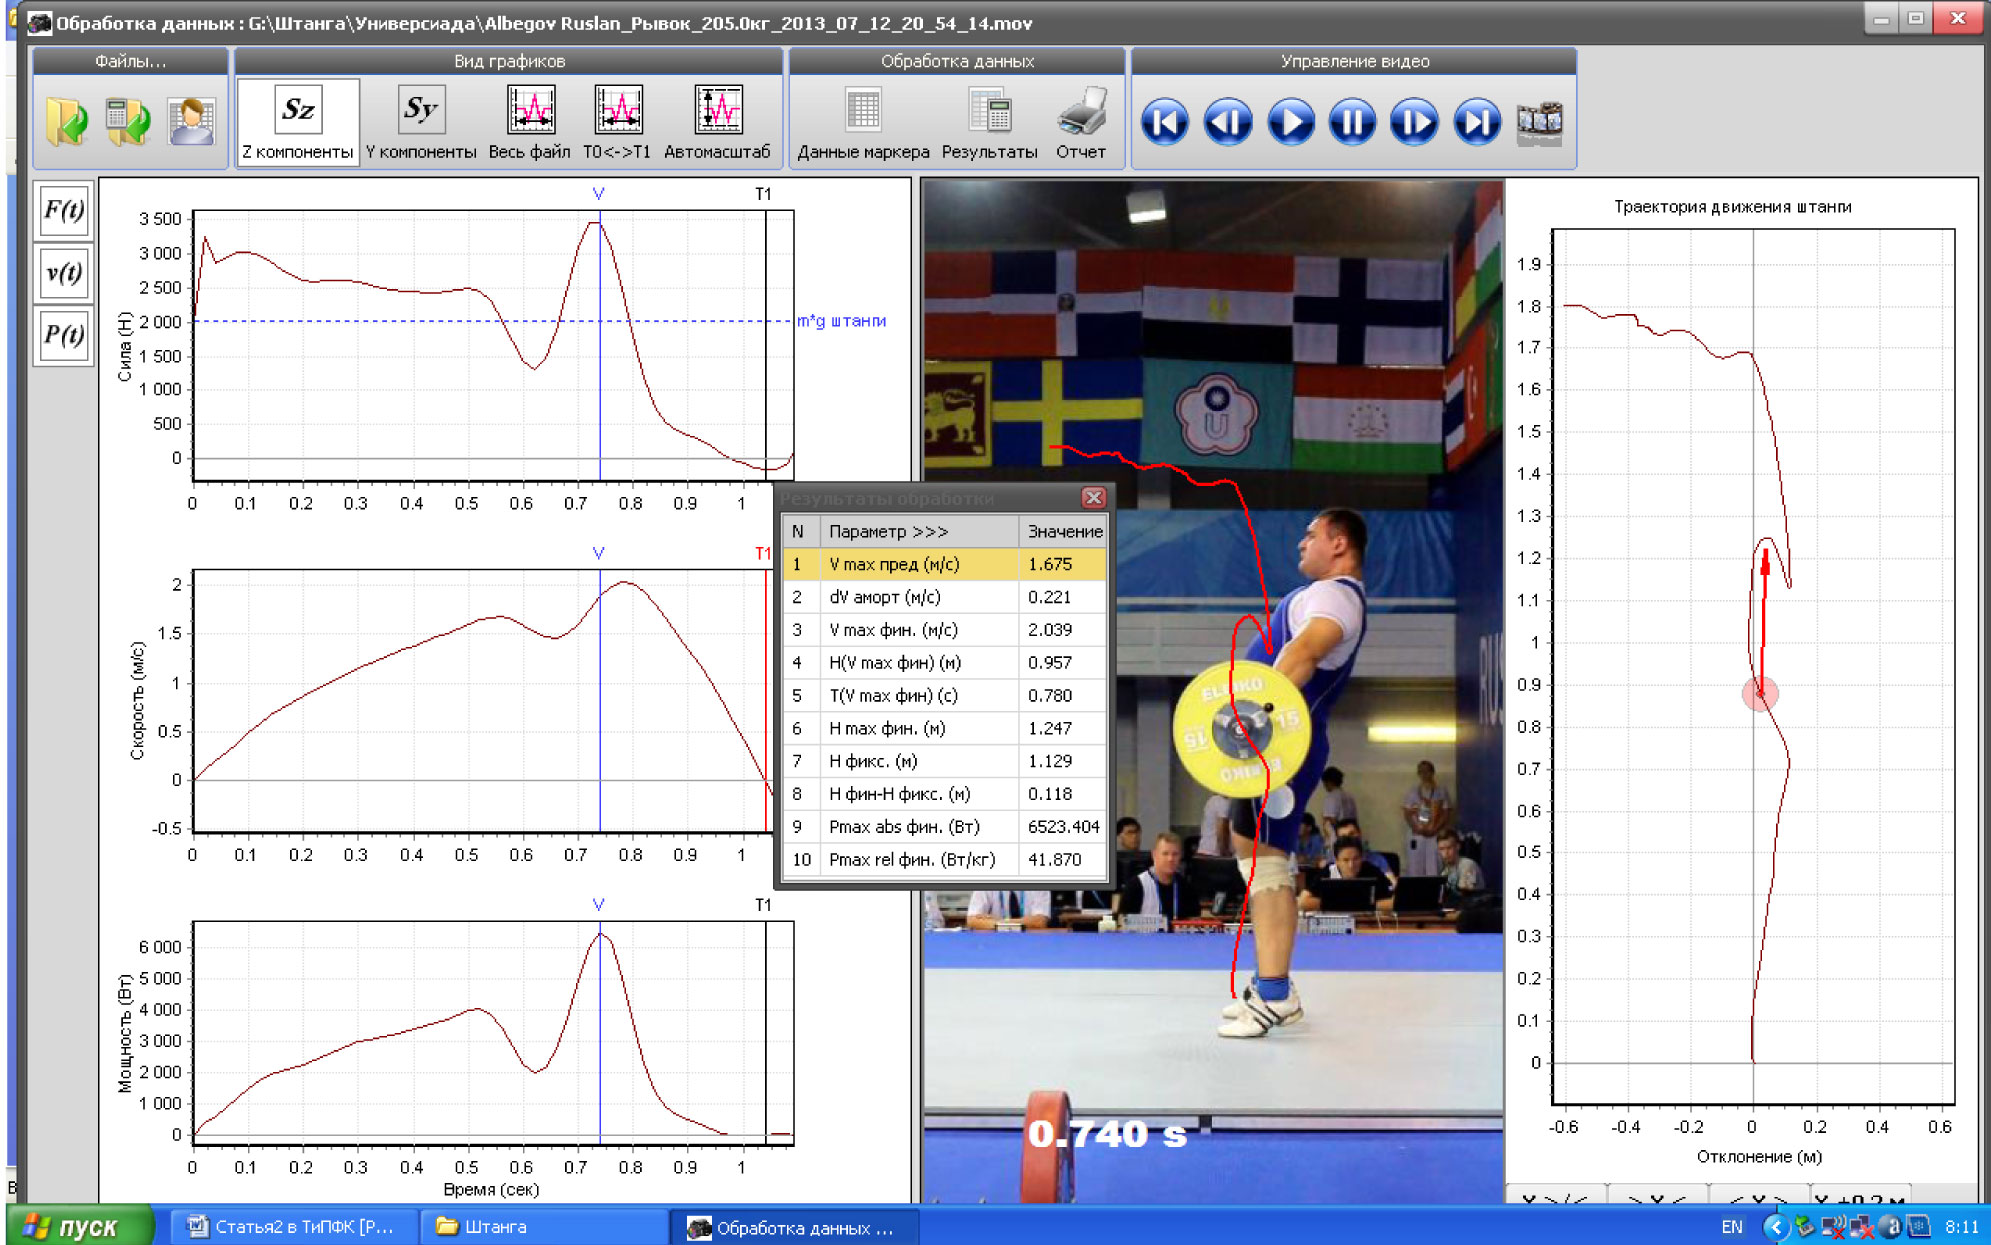This screenshot has width=1991, height=1245.
Task: Enable Автомасштаб autoscale
Action: click(x=717, y=110)
